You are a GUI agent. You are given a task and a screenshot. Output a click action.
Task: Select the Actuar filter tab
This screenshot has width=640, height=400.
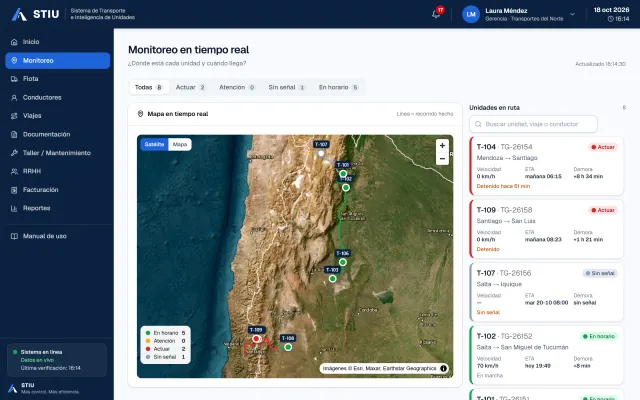click(191, 87)
